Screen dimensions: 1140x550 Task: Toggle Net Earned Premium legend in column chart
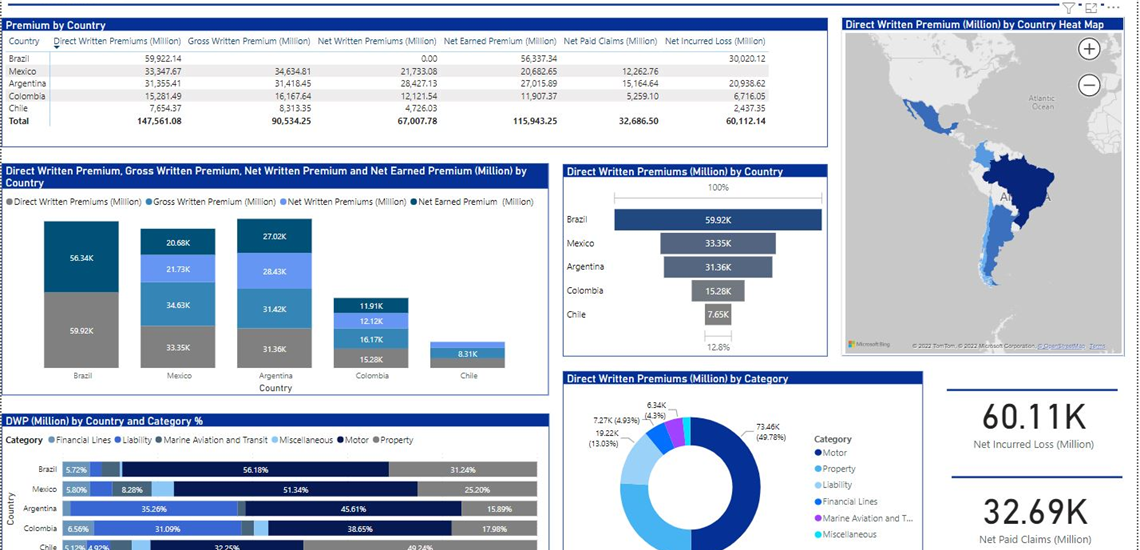click(413, 202)
